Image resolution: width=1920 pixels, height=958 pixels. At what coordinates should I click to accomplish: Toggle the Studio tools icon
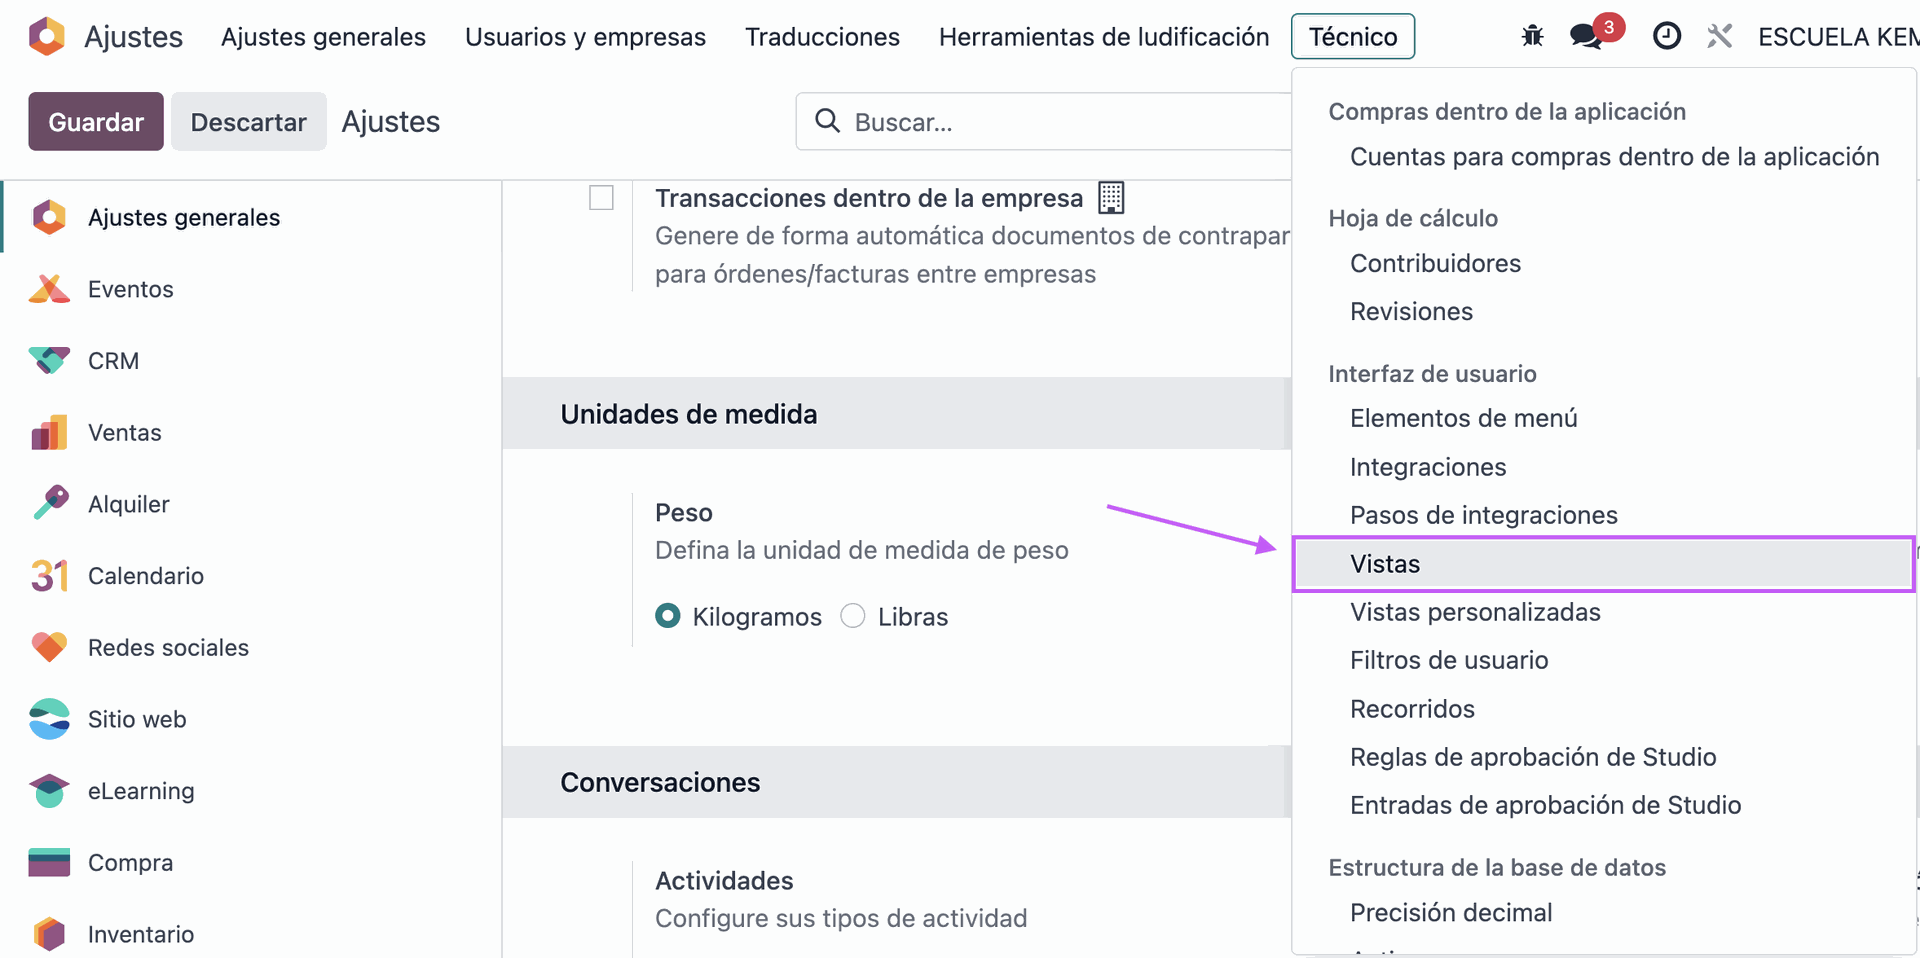pyautogui.click(x=1719, y=37)
